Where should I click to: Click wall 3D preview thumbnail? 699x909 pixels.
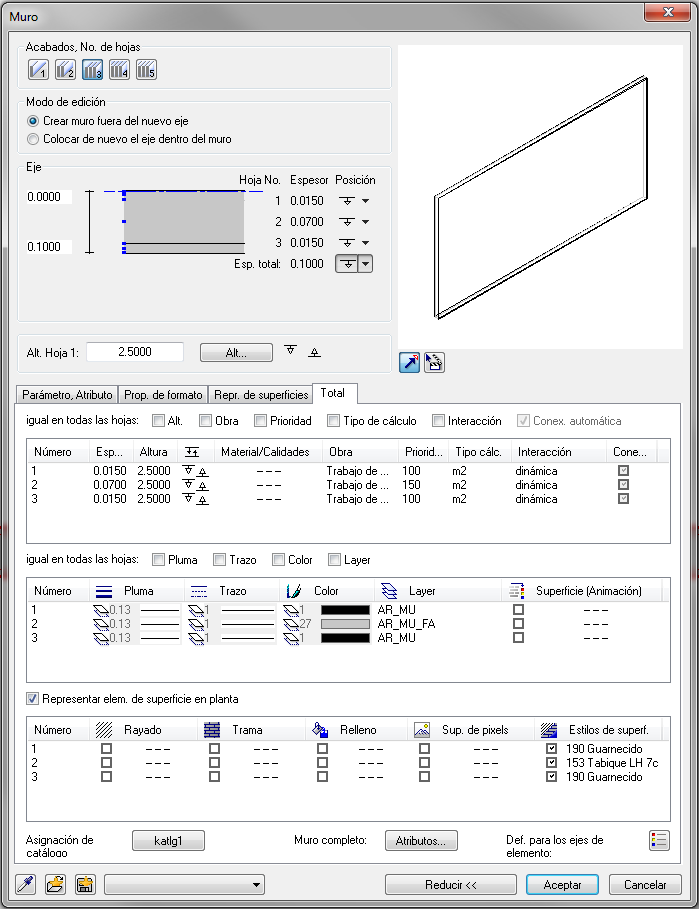pos(540,197)
